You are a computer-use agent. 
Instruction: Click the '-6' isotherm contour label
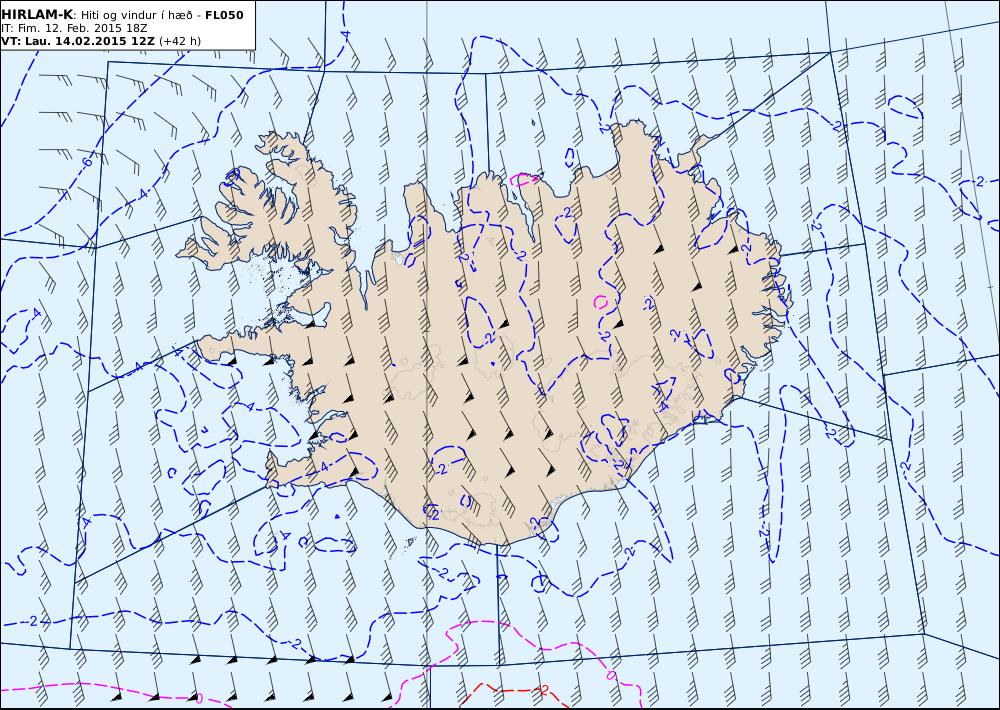pyautogui.click(x=87, y=161)
